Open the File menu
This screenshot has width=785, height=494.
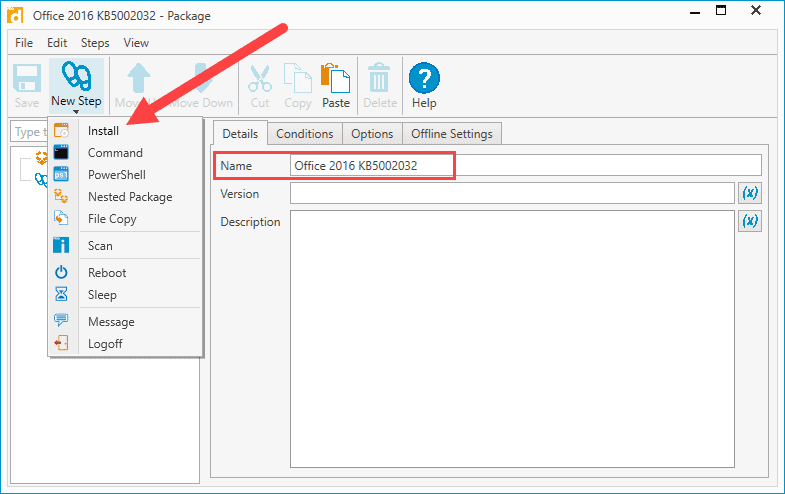(x=24, y=43)
